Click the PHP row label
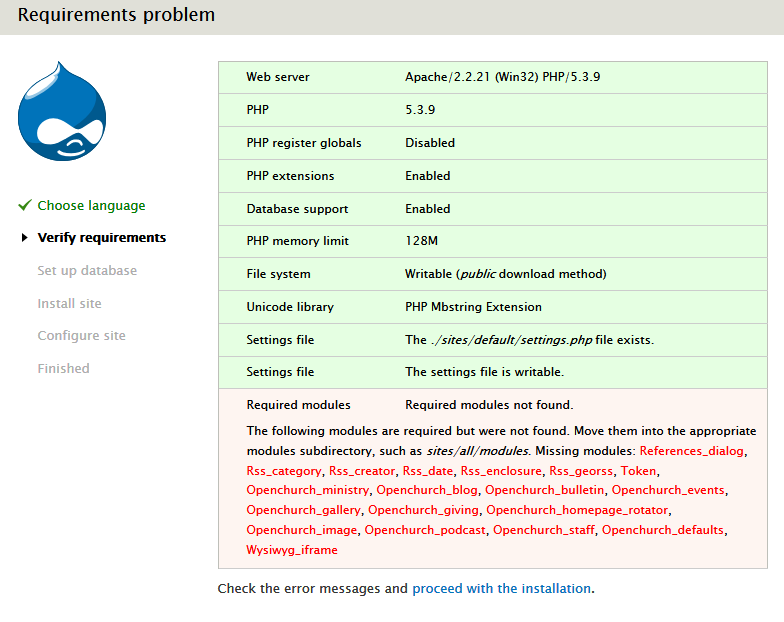Image resolution: width=784 pixels, height=622 pixels. (258, 110)
